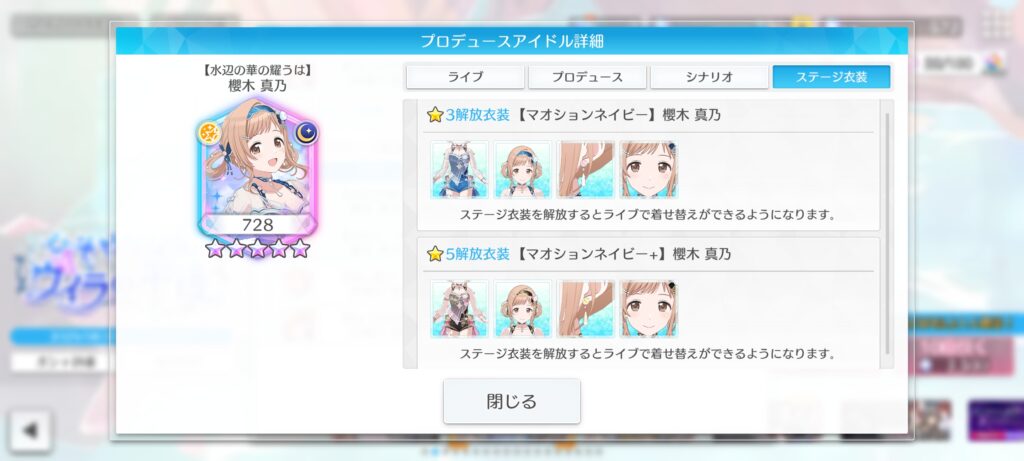Click the star icon beside 5解放衣装
This screenshot has height=461, width=1024.
435,254
